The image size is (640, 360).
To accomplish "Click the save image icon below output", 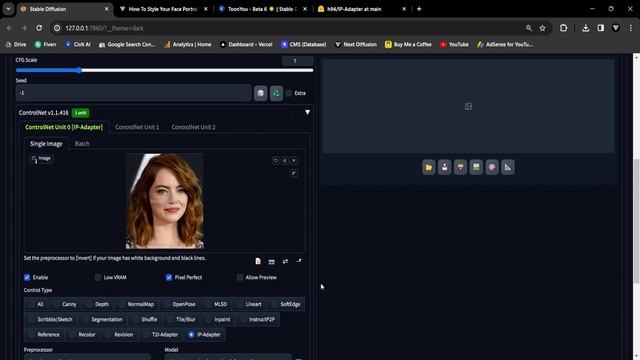I will tap(444, 167).
